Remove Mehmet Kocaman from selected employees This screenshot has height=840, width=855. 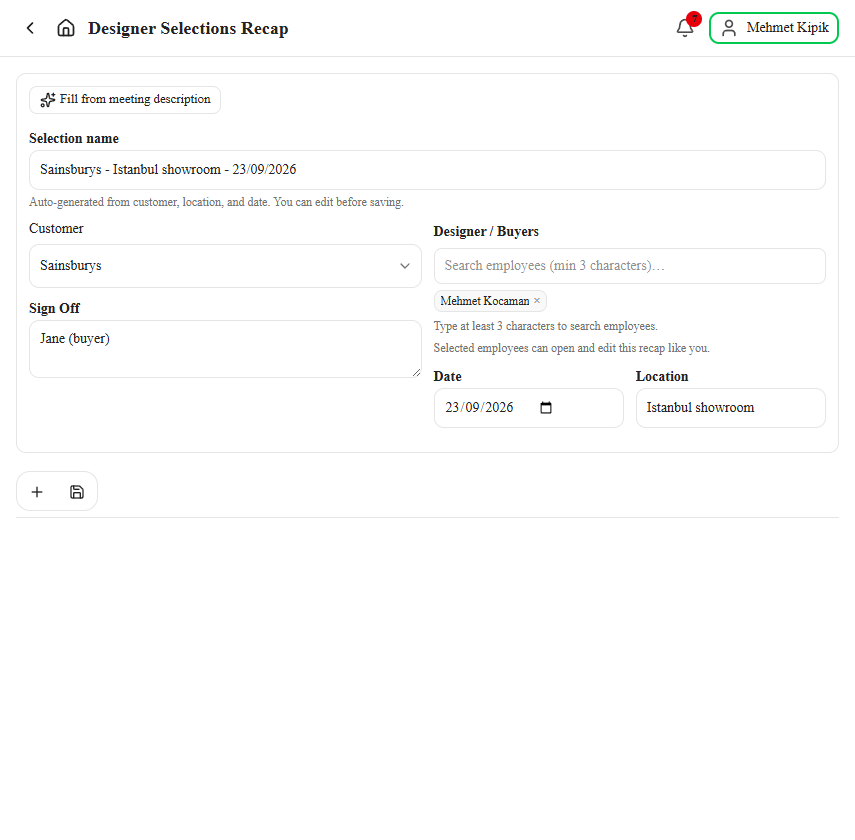pyautogui.click(x=537, y=301)
